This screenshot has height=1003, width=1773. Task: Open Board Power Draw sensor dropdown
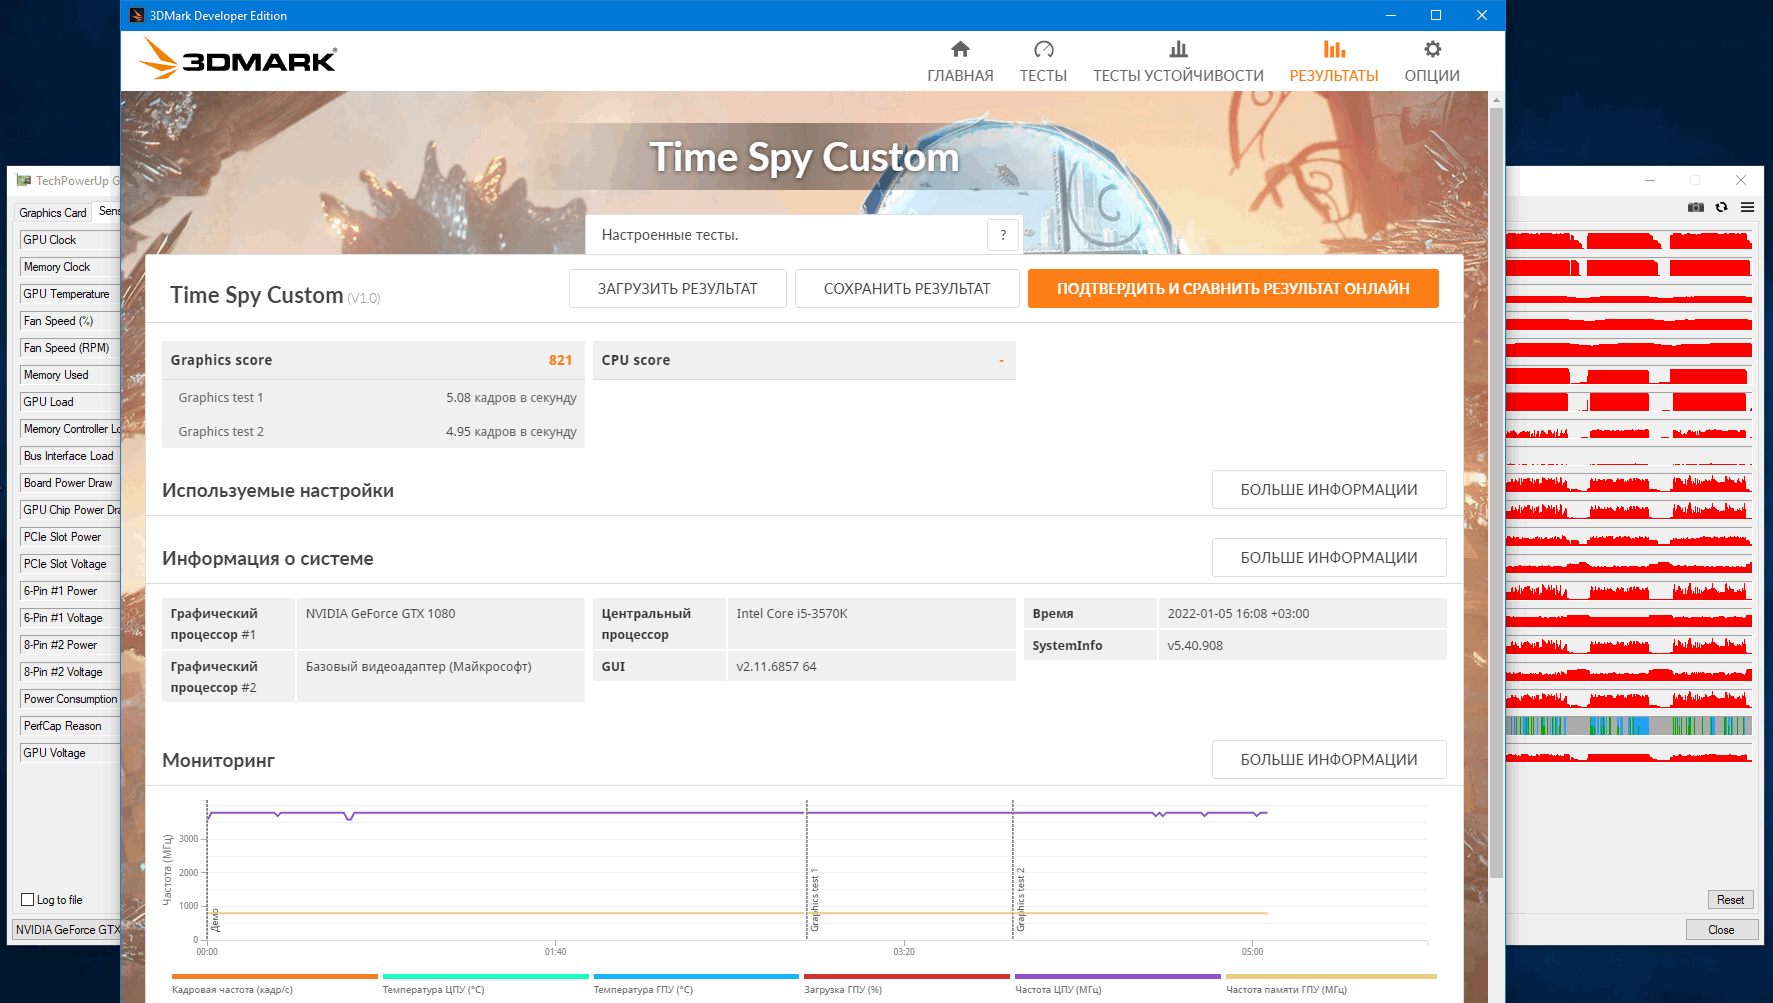point(70,483)
